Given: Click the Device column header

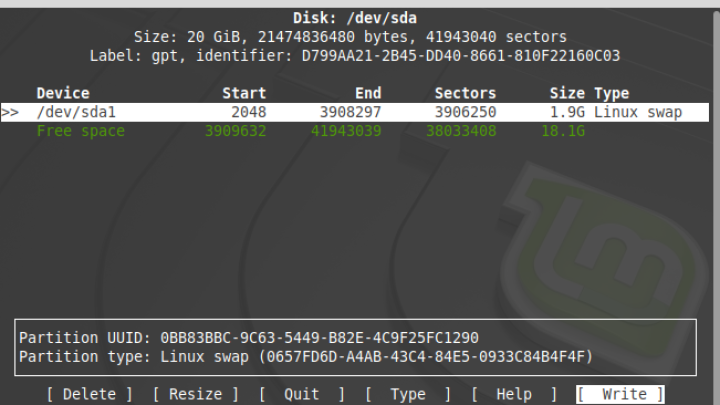Looking at the screenshot, I should pos(63,94).
